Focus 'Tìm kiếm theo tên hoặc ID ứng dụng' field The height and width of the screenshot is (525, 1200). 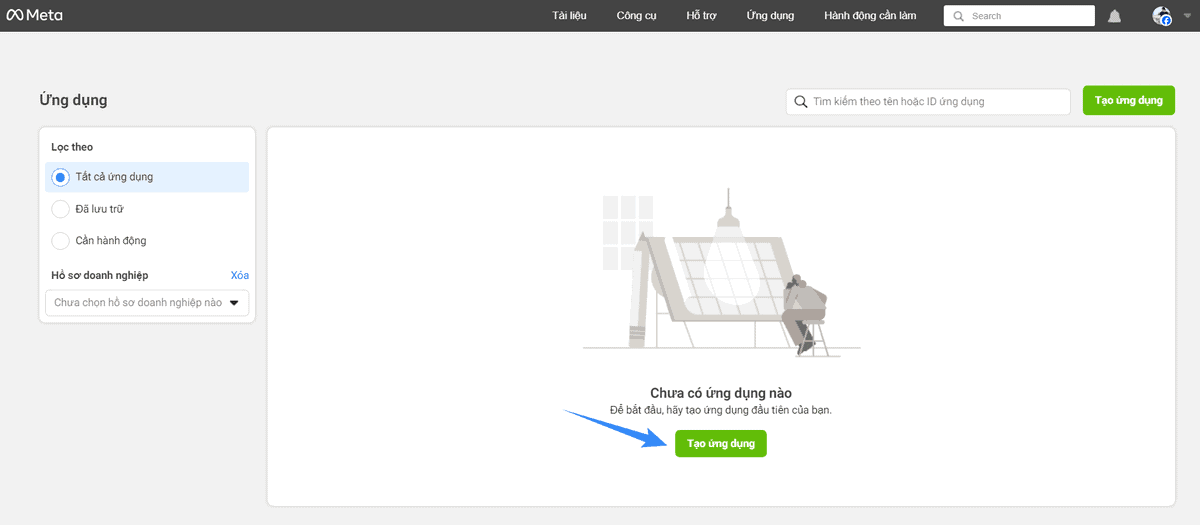[x=928, y=102]
